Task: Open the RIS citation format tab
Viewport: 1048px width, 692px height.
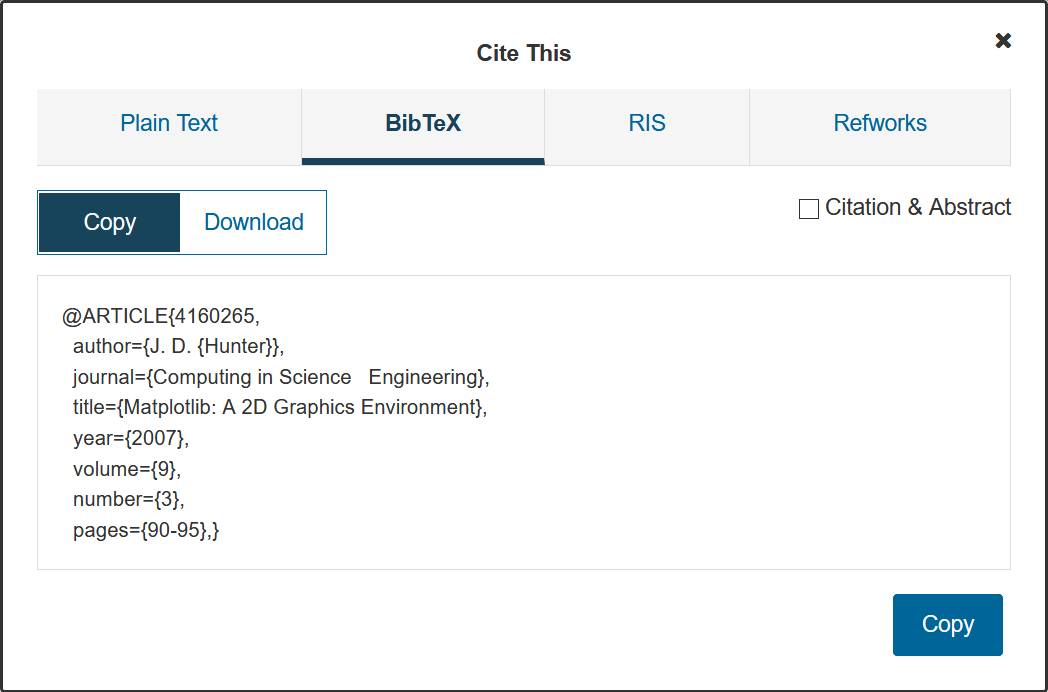Action: tap(646, 122)
